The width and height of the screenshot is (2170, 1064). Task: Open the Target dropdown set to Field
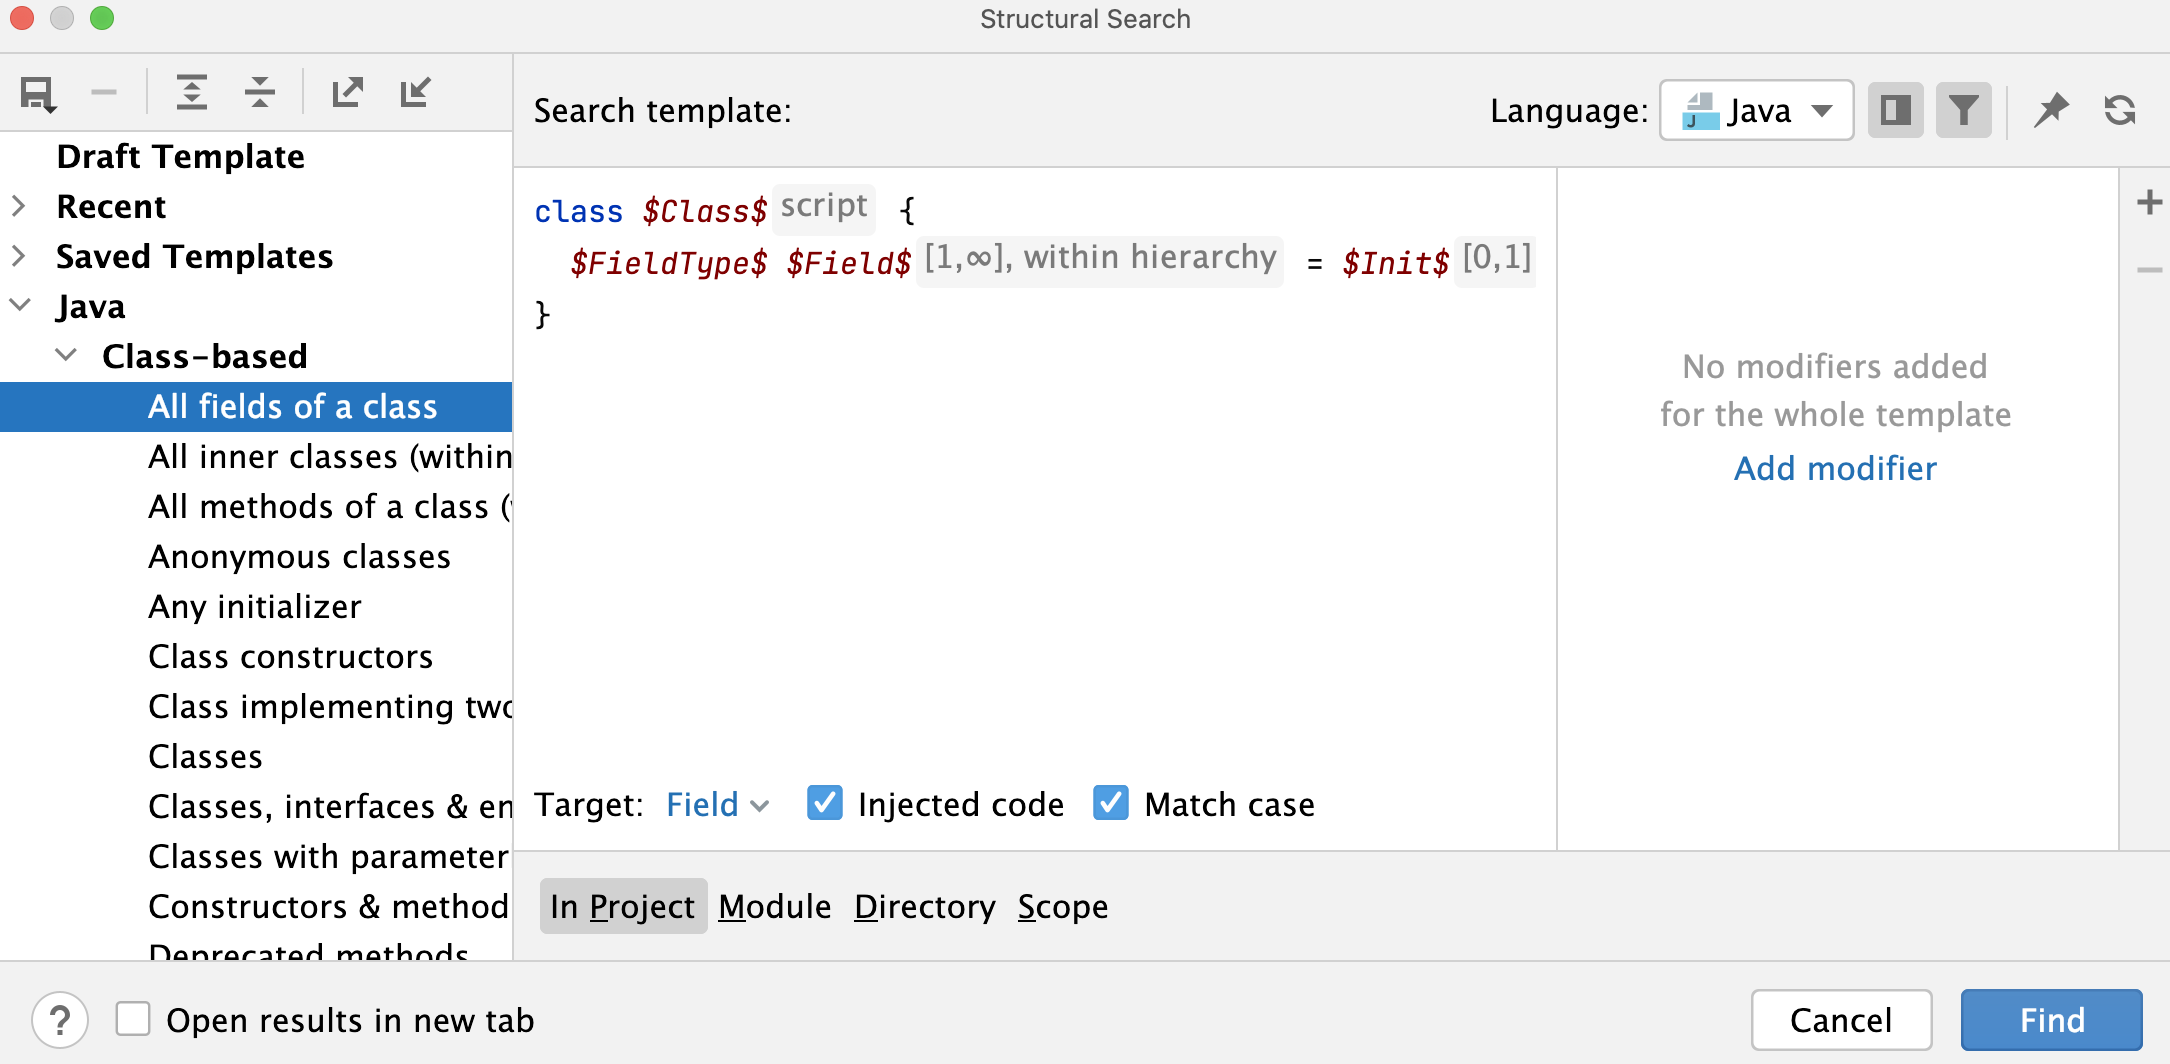click(x=716, y=804)
